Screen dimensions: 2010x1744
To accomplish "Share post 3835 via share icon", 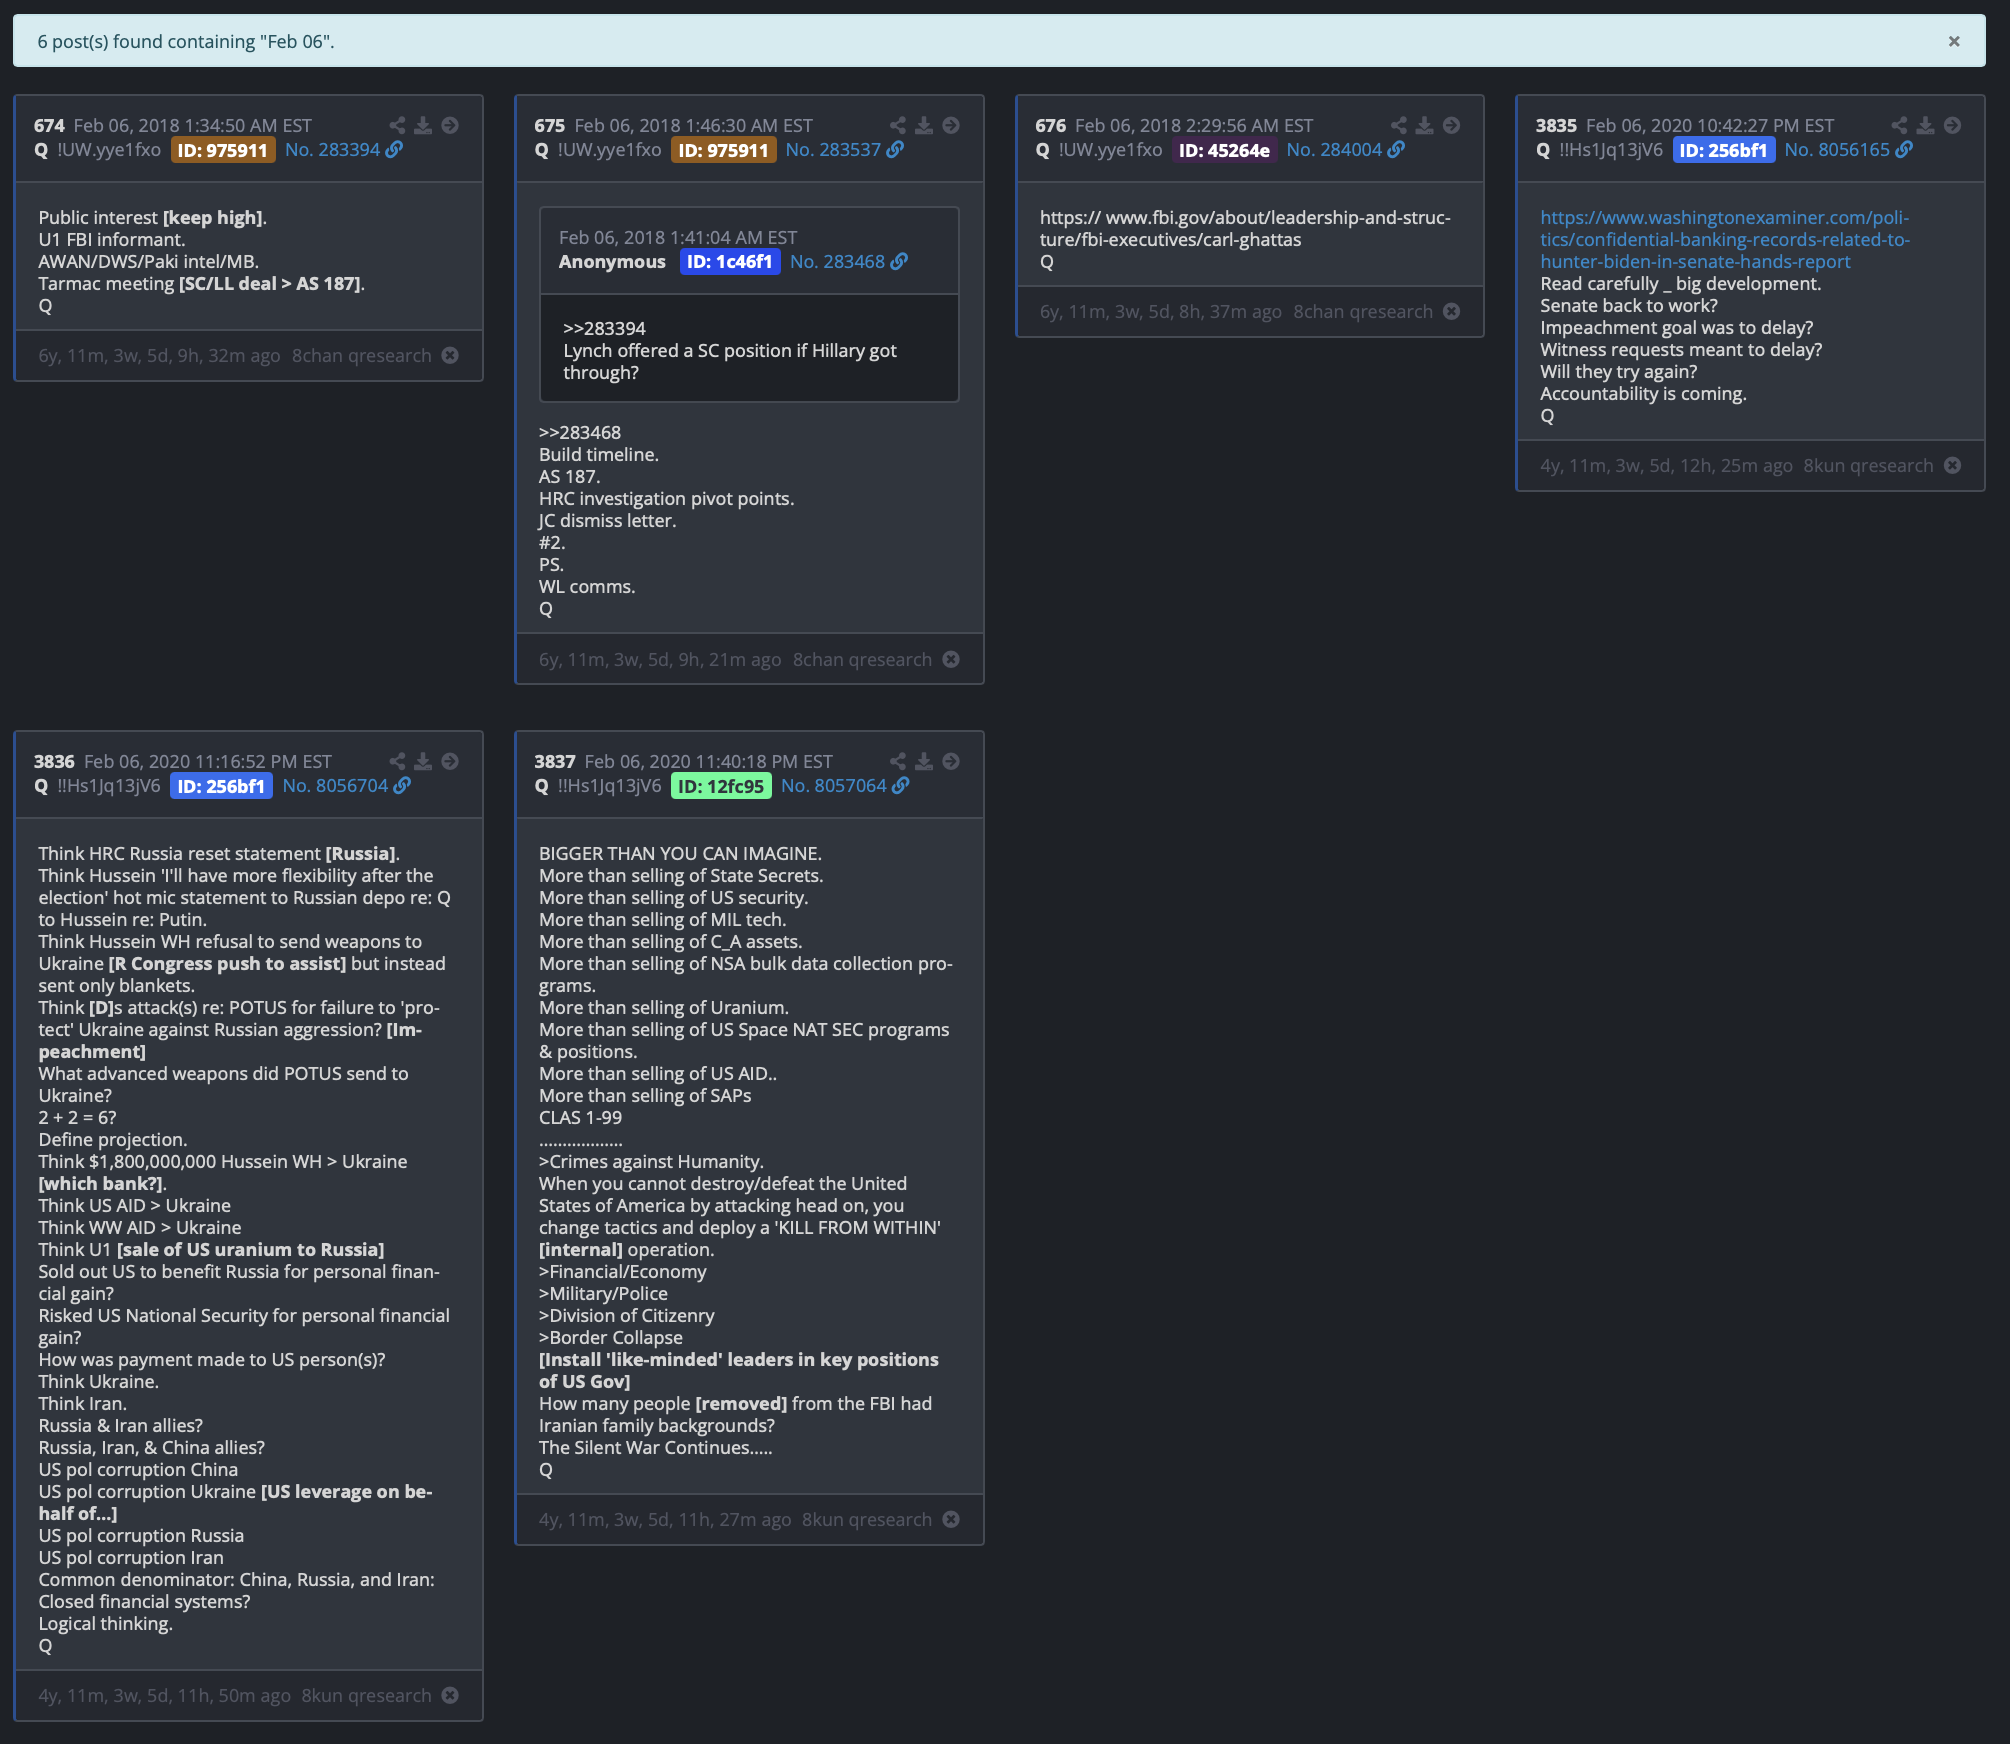I will 1899,125.
